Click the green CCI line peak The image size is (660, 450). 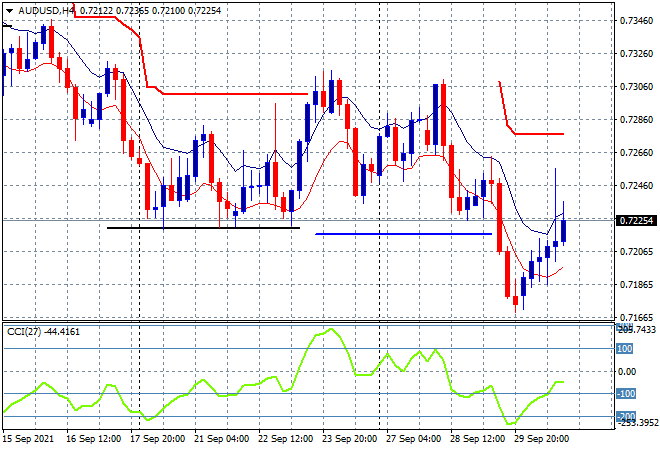[331, 329]
